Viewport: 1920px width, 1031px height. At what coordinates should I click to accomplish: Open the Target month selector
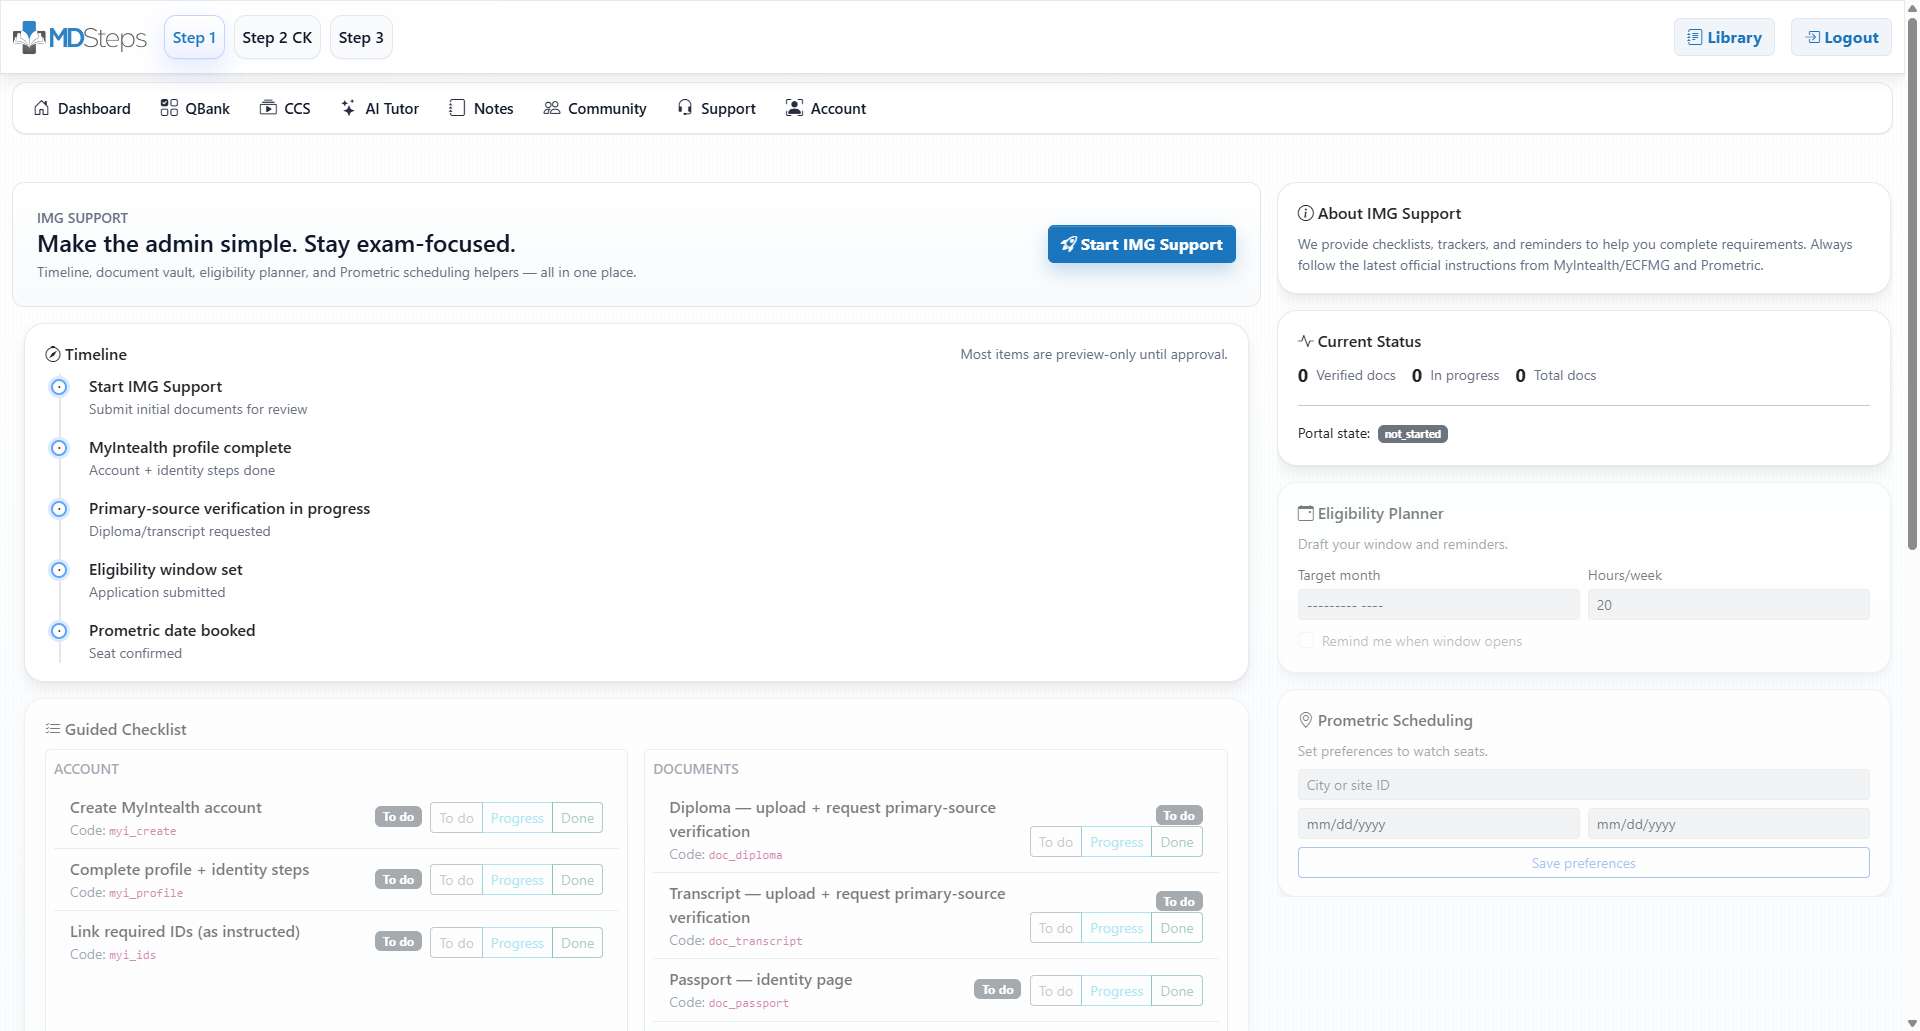pos(1438,604)
